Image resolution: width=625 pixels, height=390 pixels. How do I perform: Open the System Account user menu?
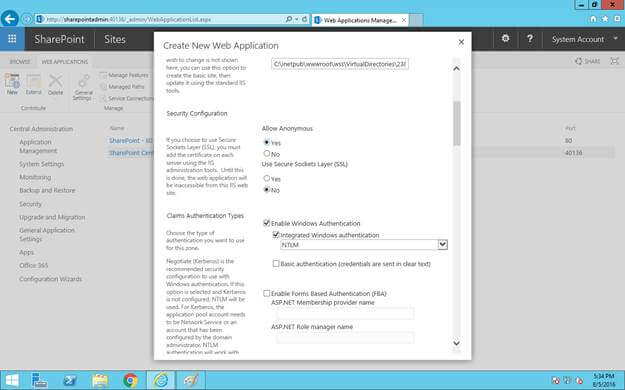[x=585, y=39]
